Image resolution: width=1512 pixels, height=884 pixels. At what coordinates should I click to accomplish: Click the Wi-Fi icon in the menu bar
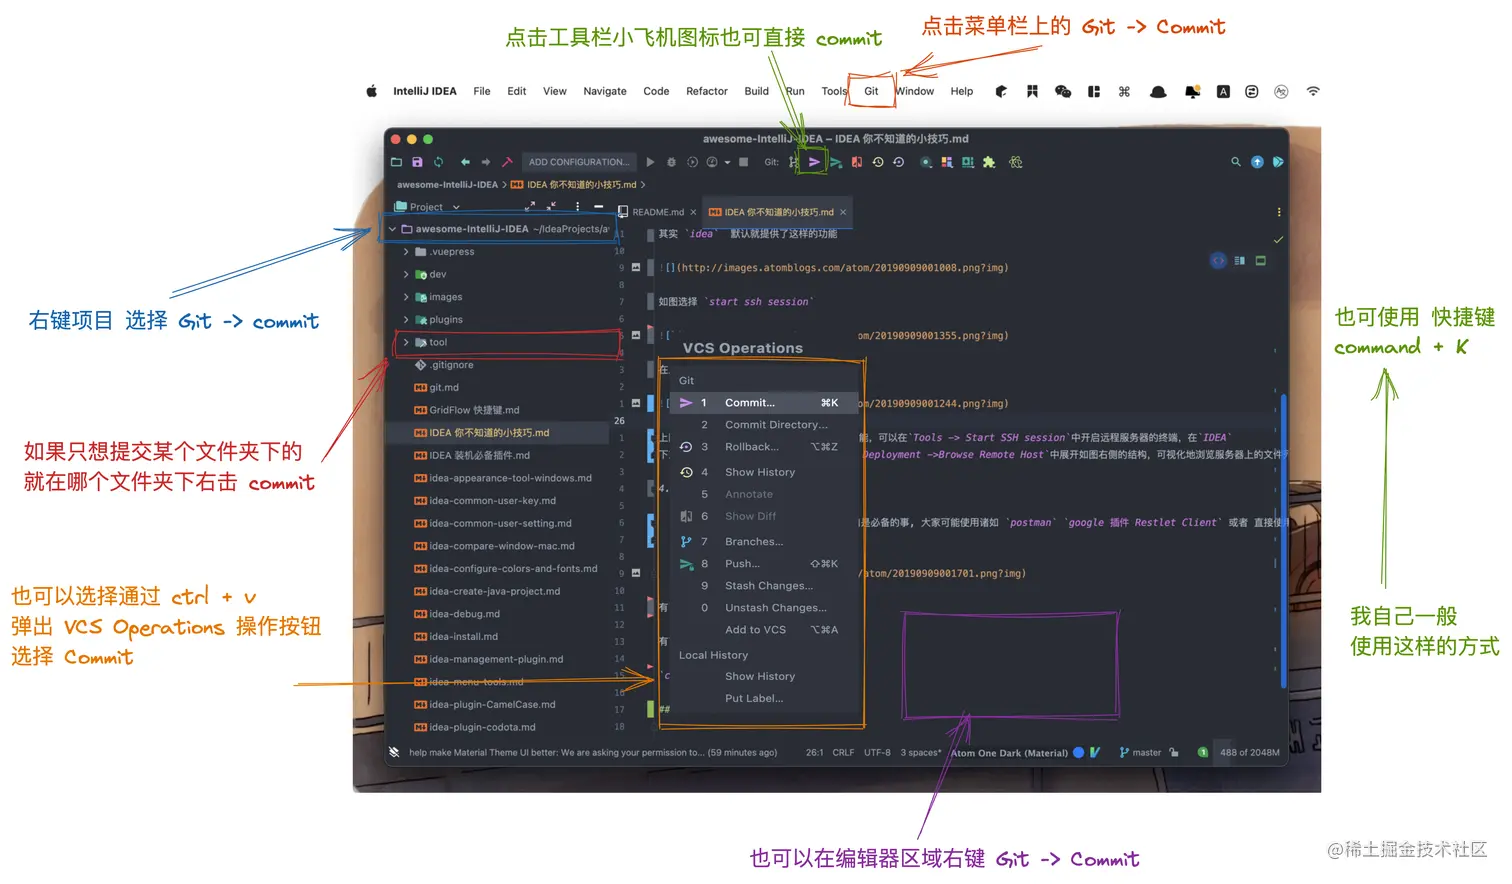coord(1313,91)
